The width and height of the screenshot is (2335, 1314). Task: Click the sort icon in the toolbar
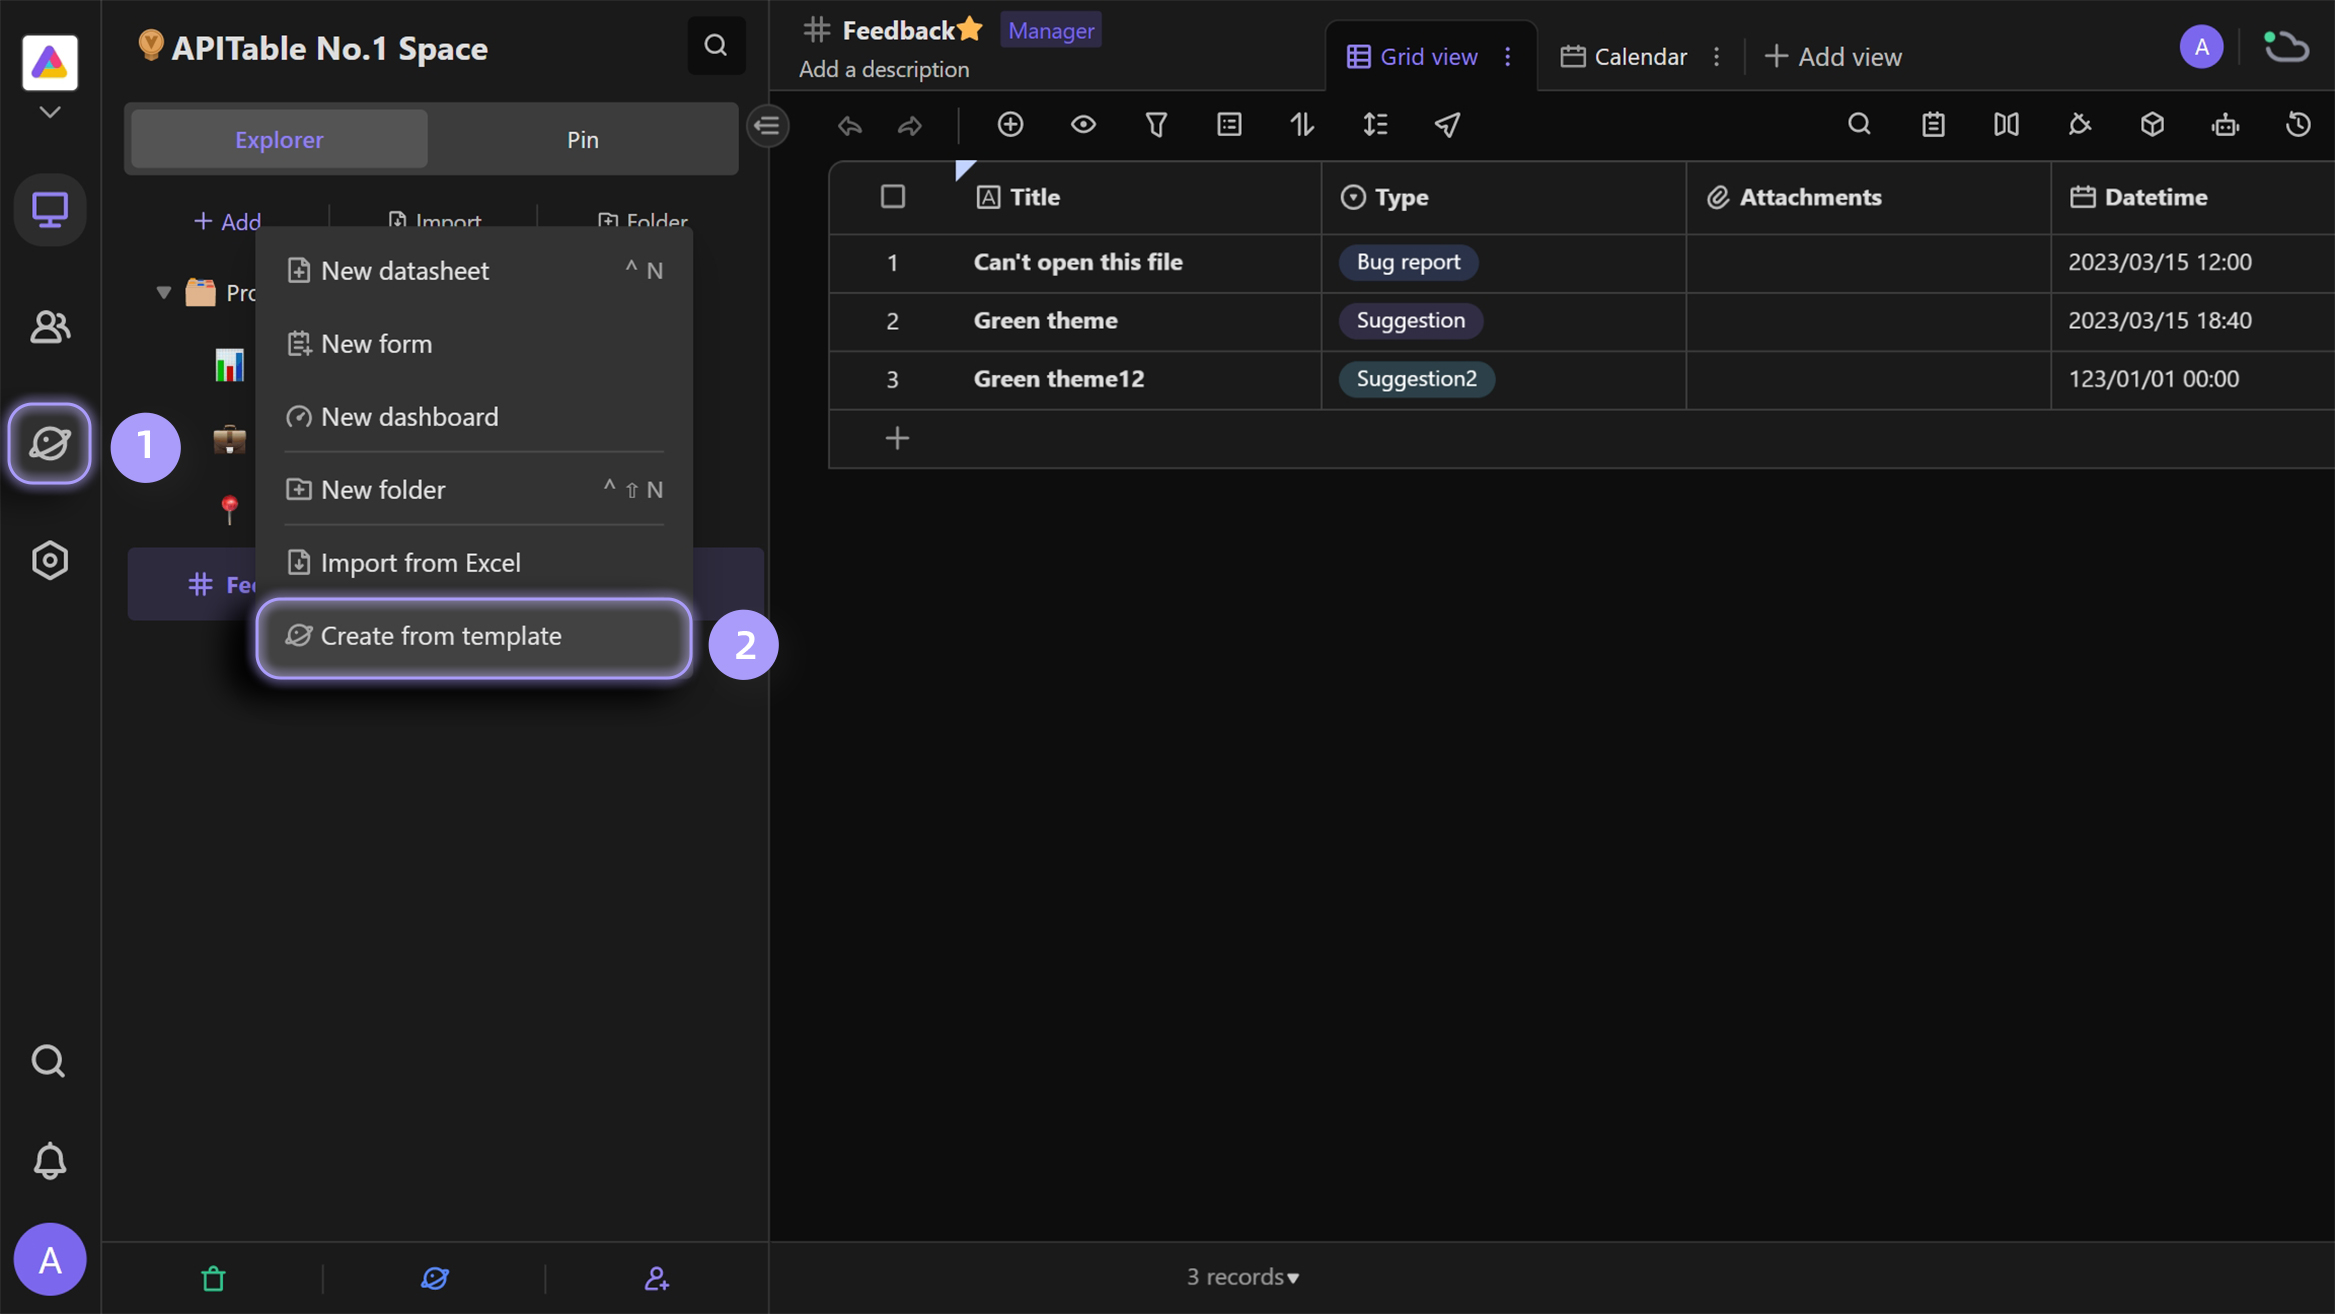[1301, 125]
